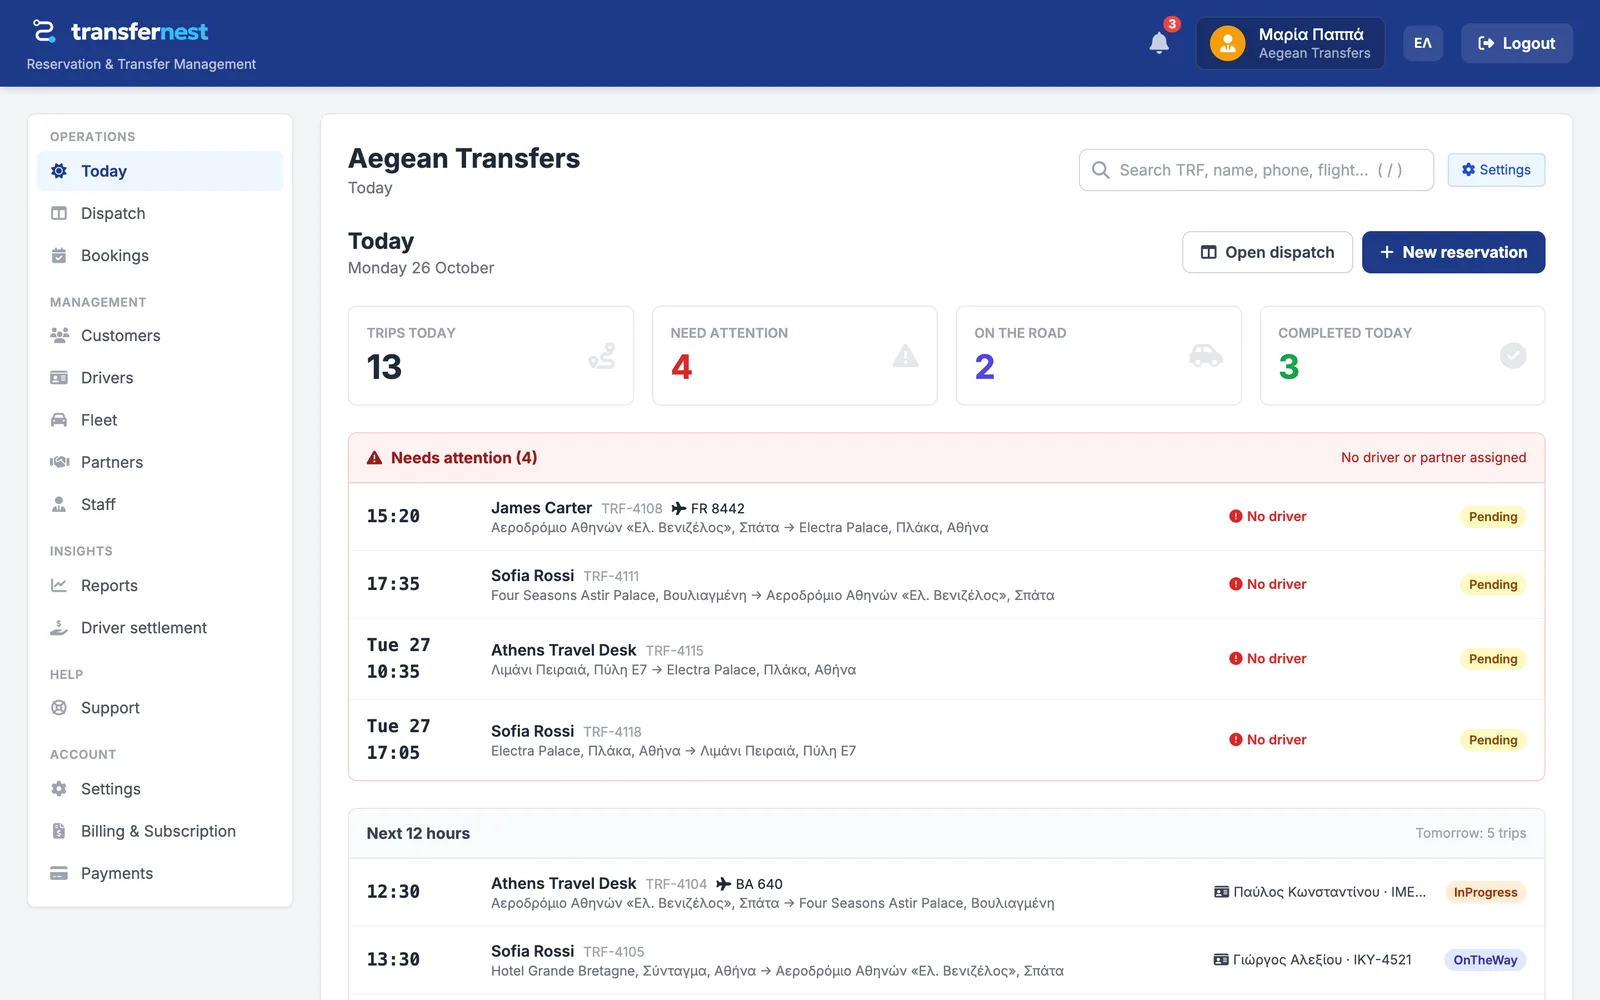Click the Dispatch sidebar icon

(x=59, y=213)
